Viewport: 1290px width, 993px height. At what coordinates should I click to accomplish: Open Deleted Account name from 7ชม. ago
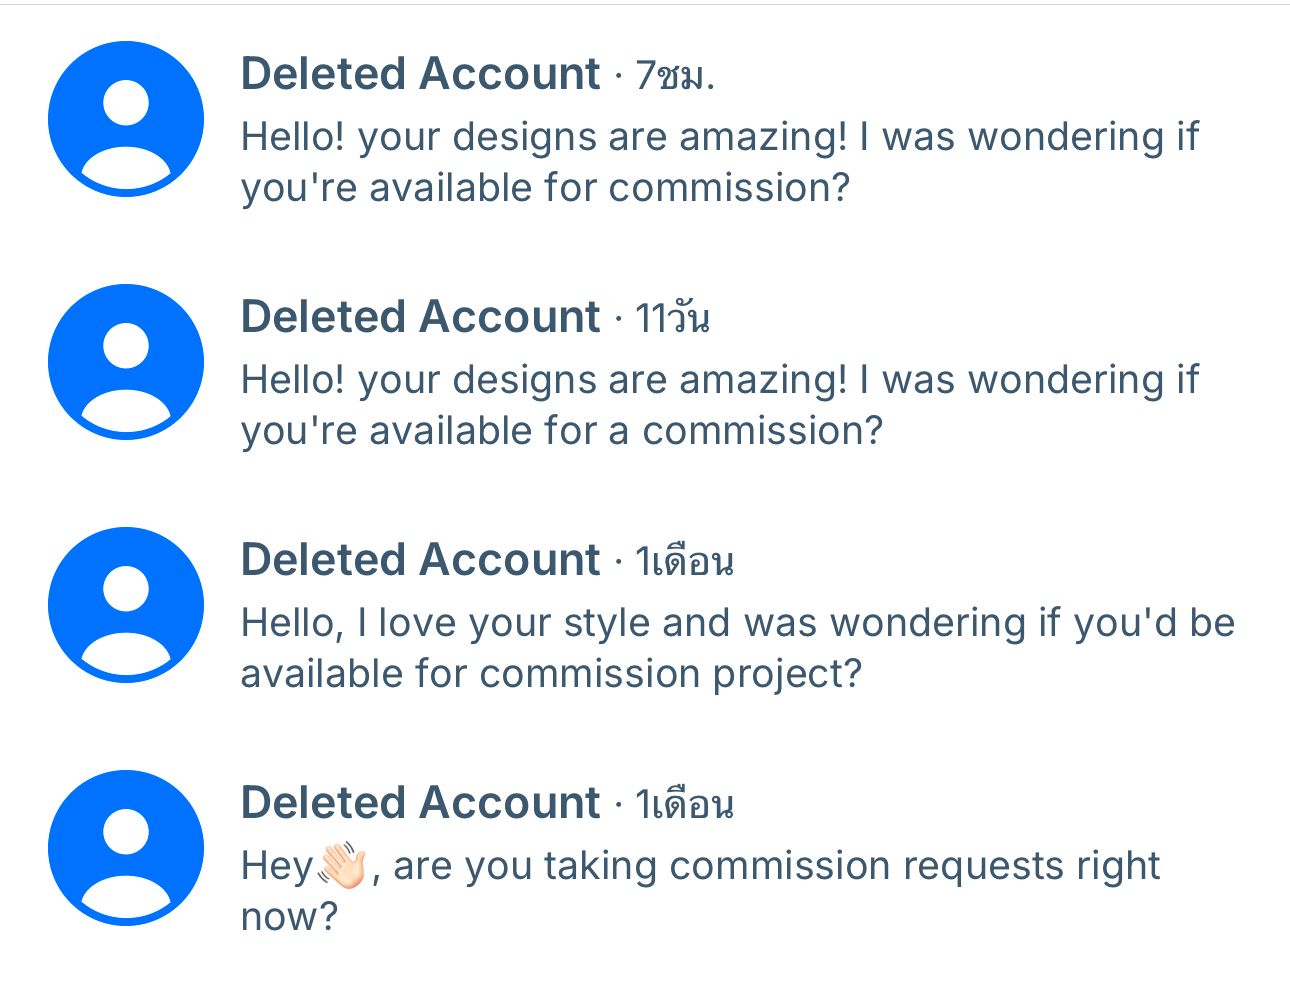click(420, 75)
